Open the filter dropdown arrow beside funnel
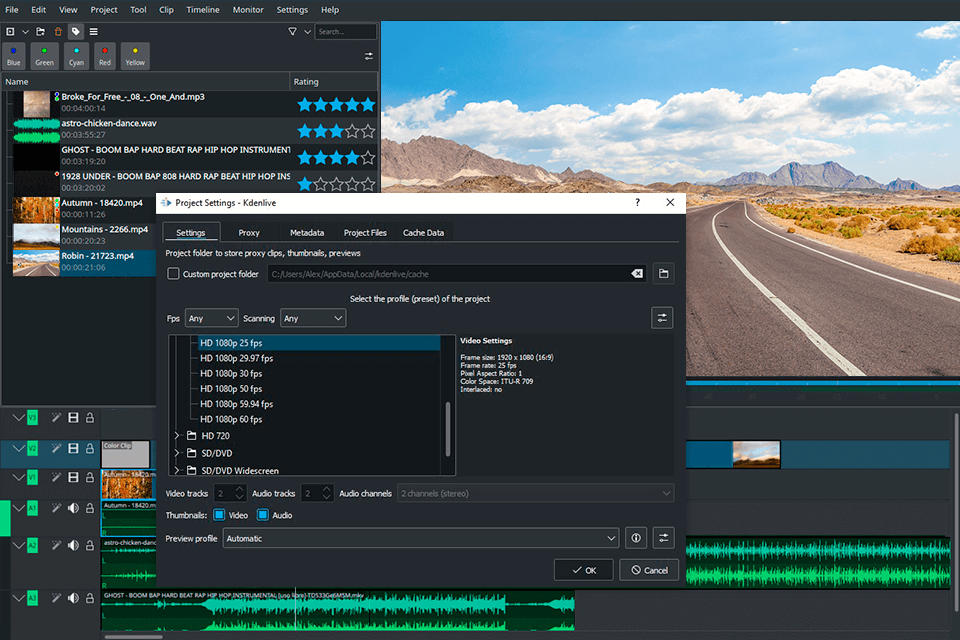The width and height of the screenshot is (960, 640). tap(307, 32)
